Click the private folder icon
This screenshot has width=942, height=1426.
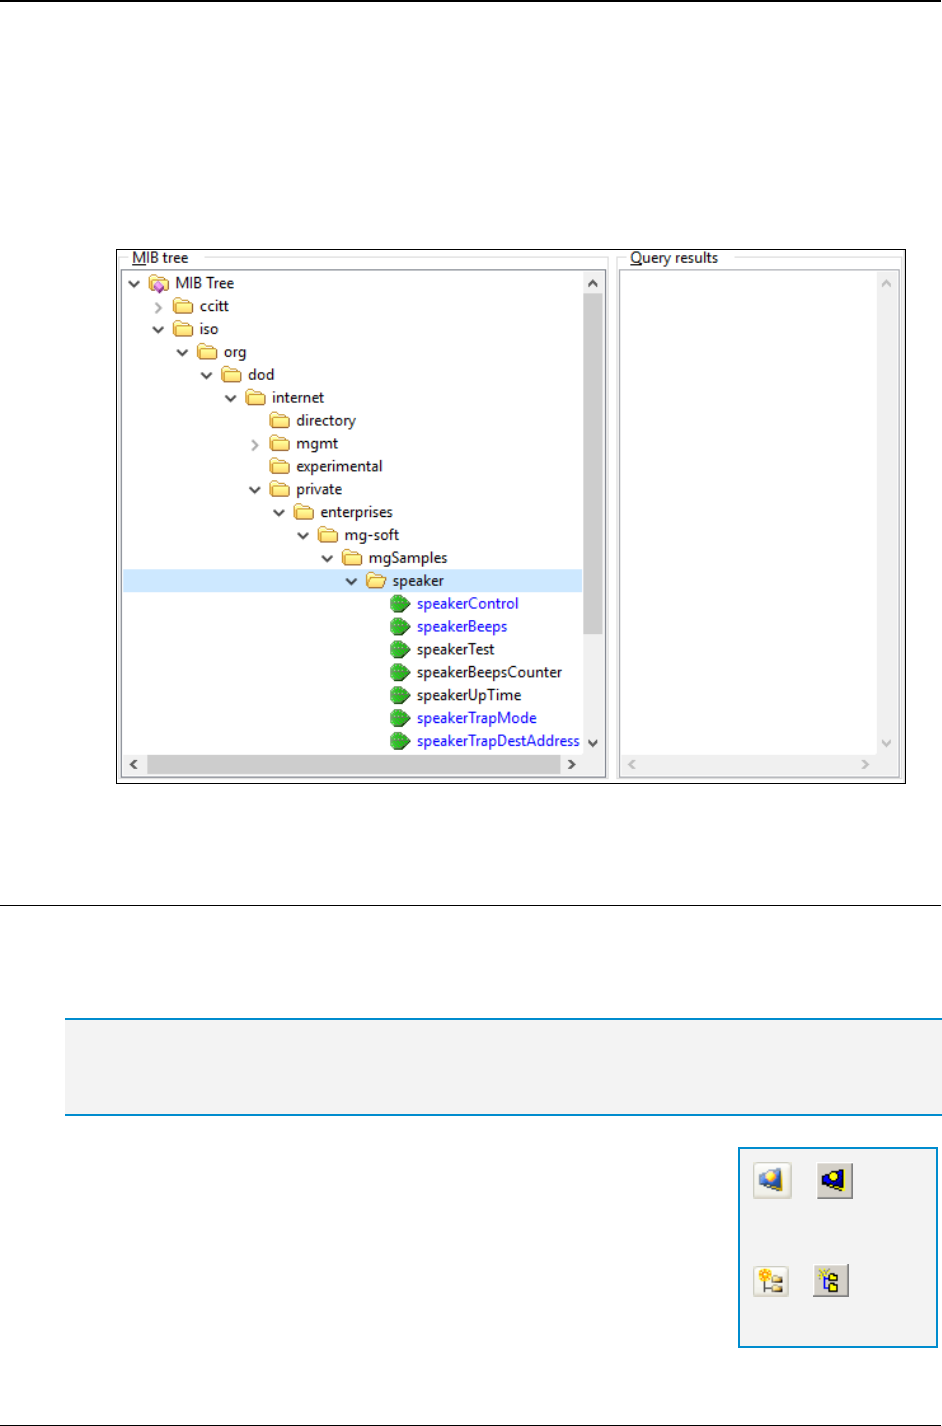coord(280,490)
